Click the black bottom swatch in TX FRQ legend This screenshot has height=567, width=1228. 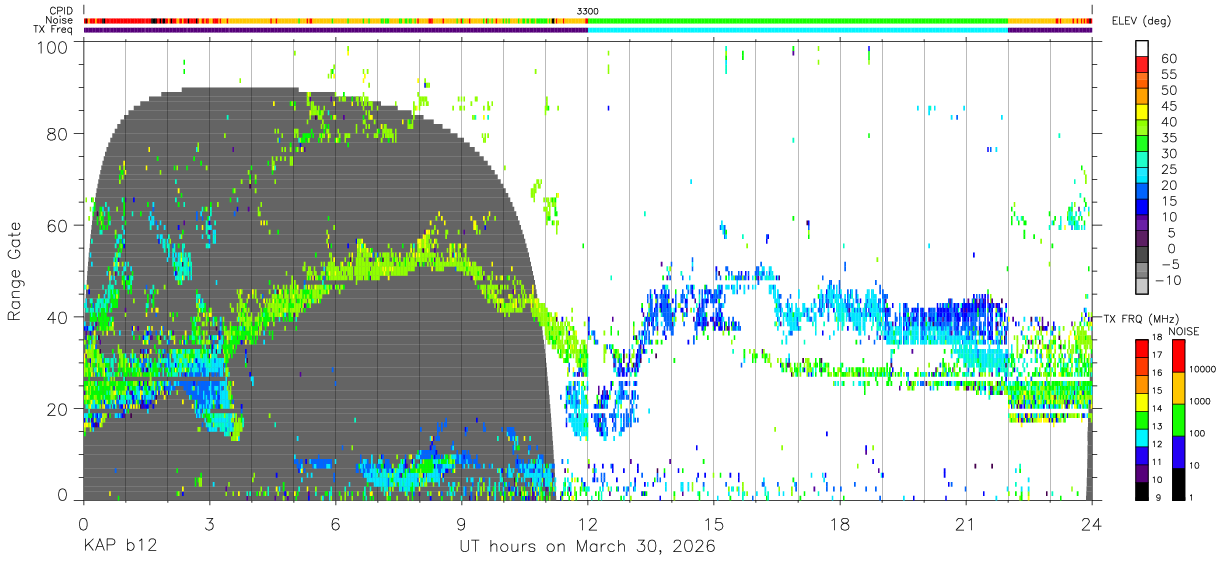coord(1140,490)
